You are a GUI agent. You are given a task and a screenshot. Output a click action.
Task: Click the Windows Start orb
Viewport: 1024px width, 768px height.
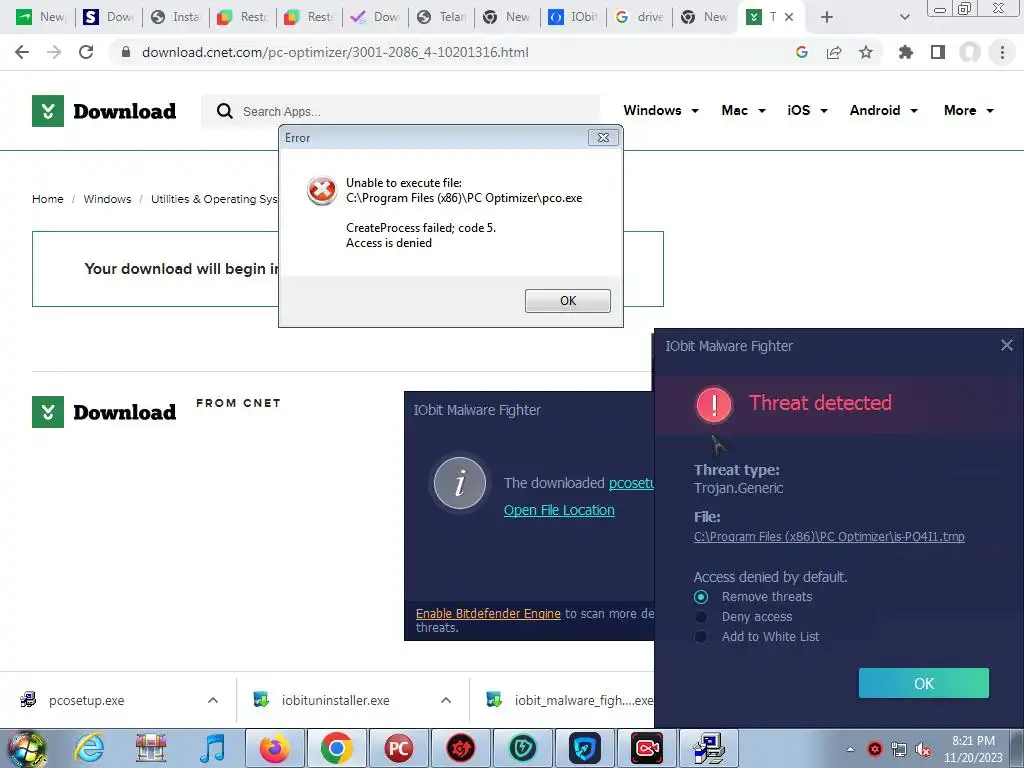[x=27, y=748]
